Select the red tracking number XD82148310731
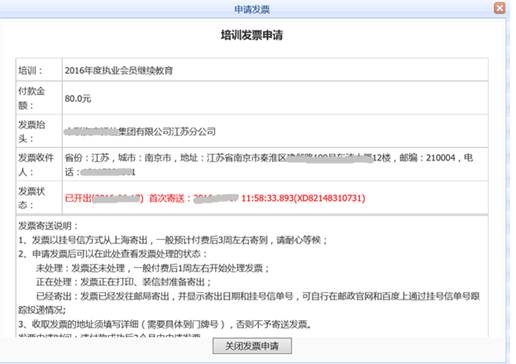Screen dimensions: 516x364 coord(329,198)
